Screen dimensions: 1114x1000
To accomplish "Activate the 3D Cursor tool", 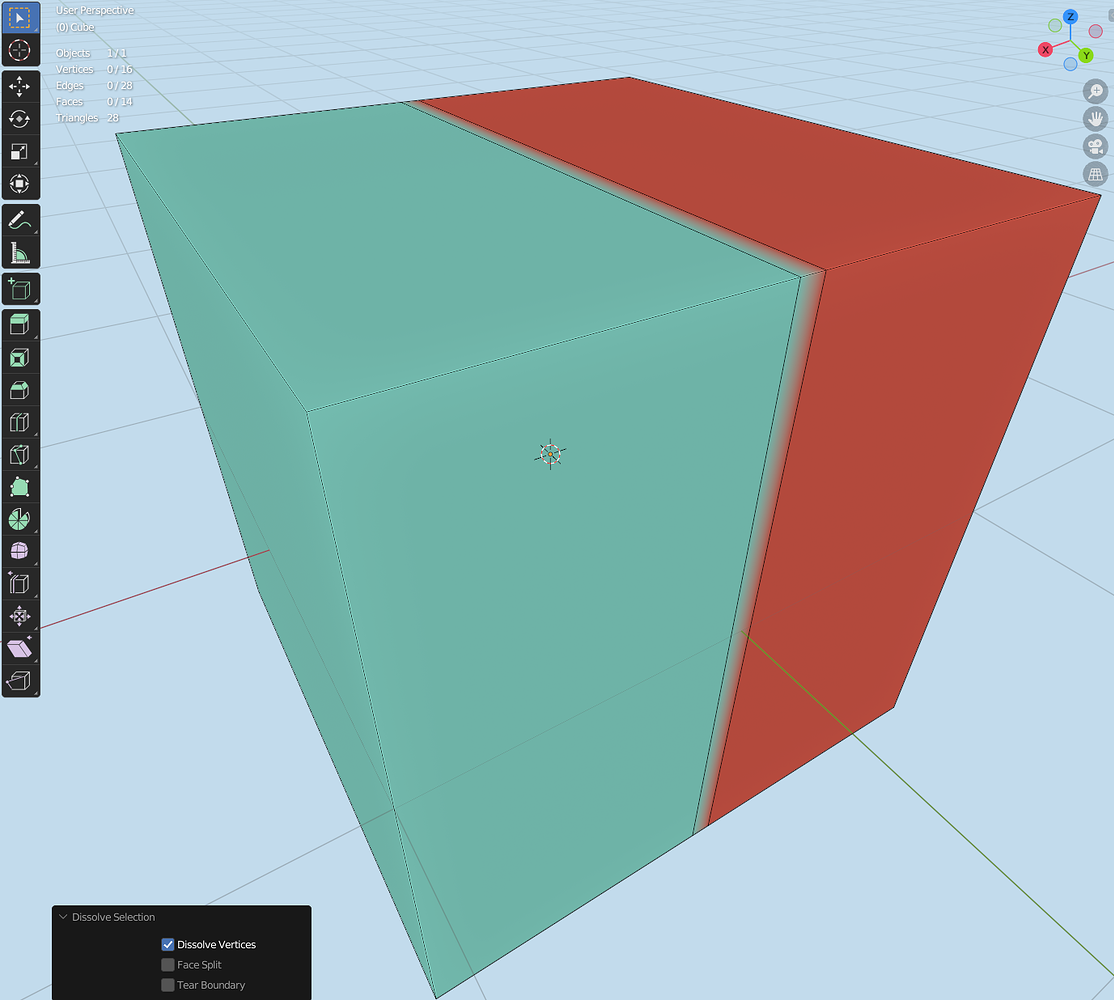I will coord(20,50).
